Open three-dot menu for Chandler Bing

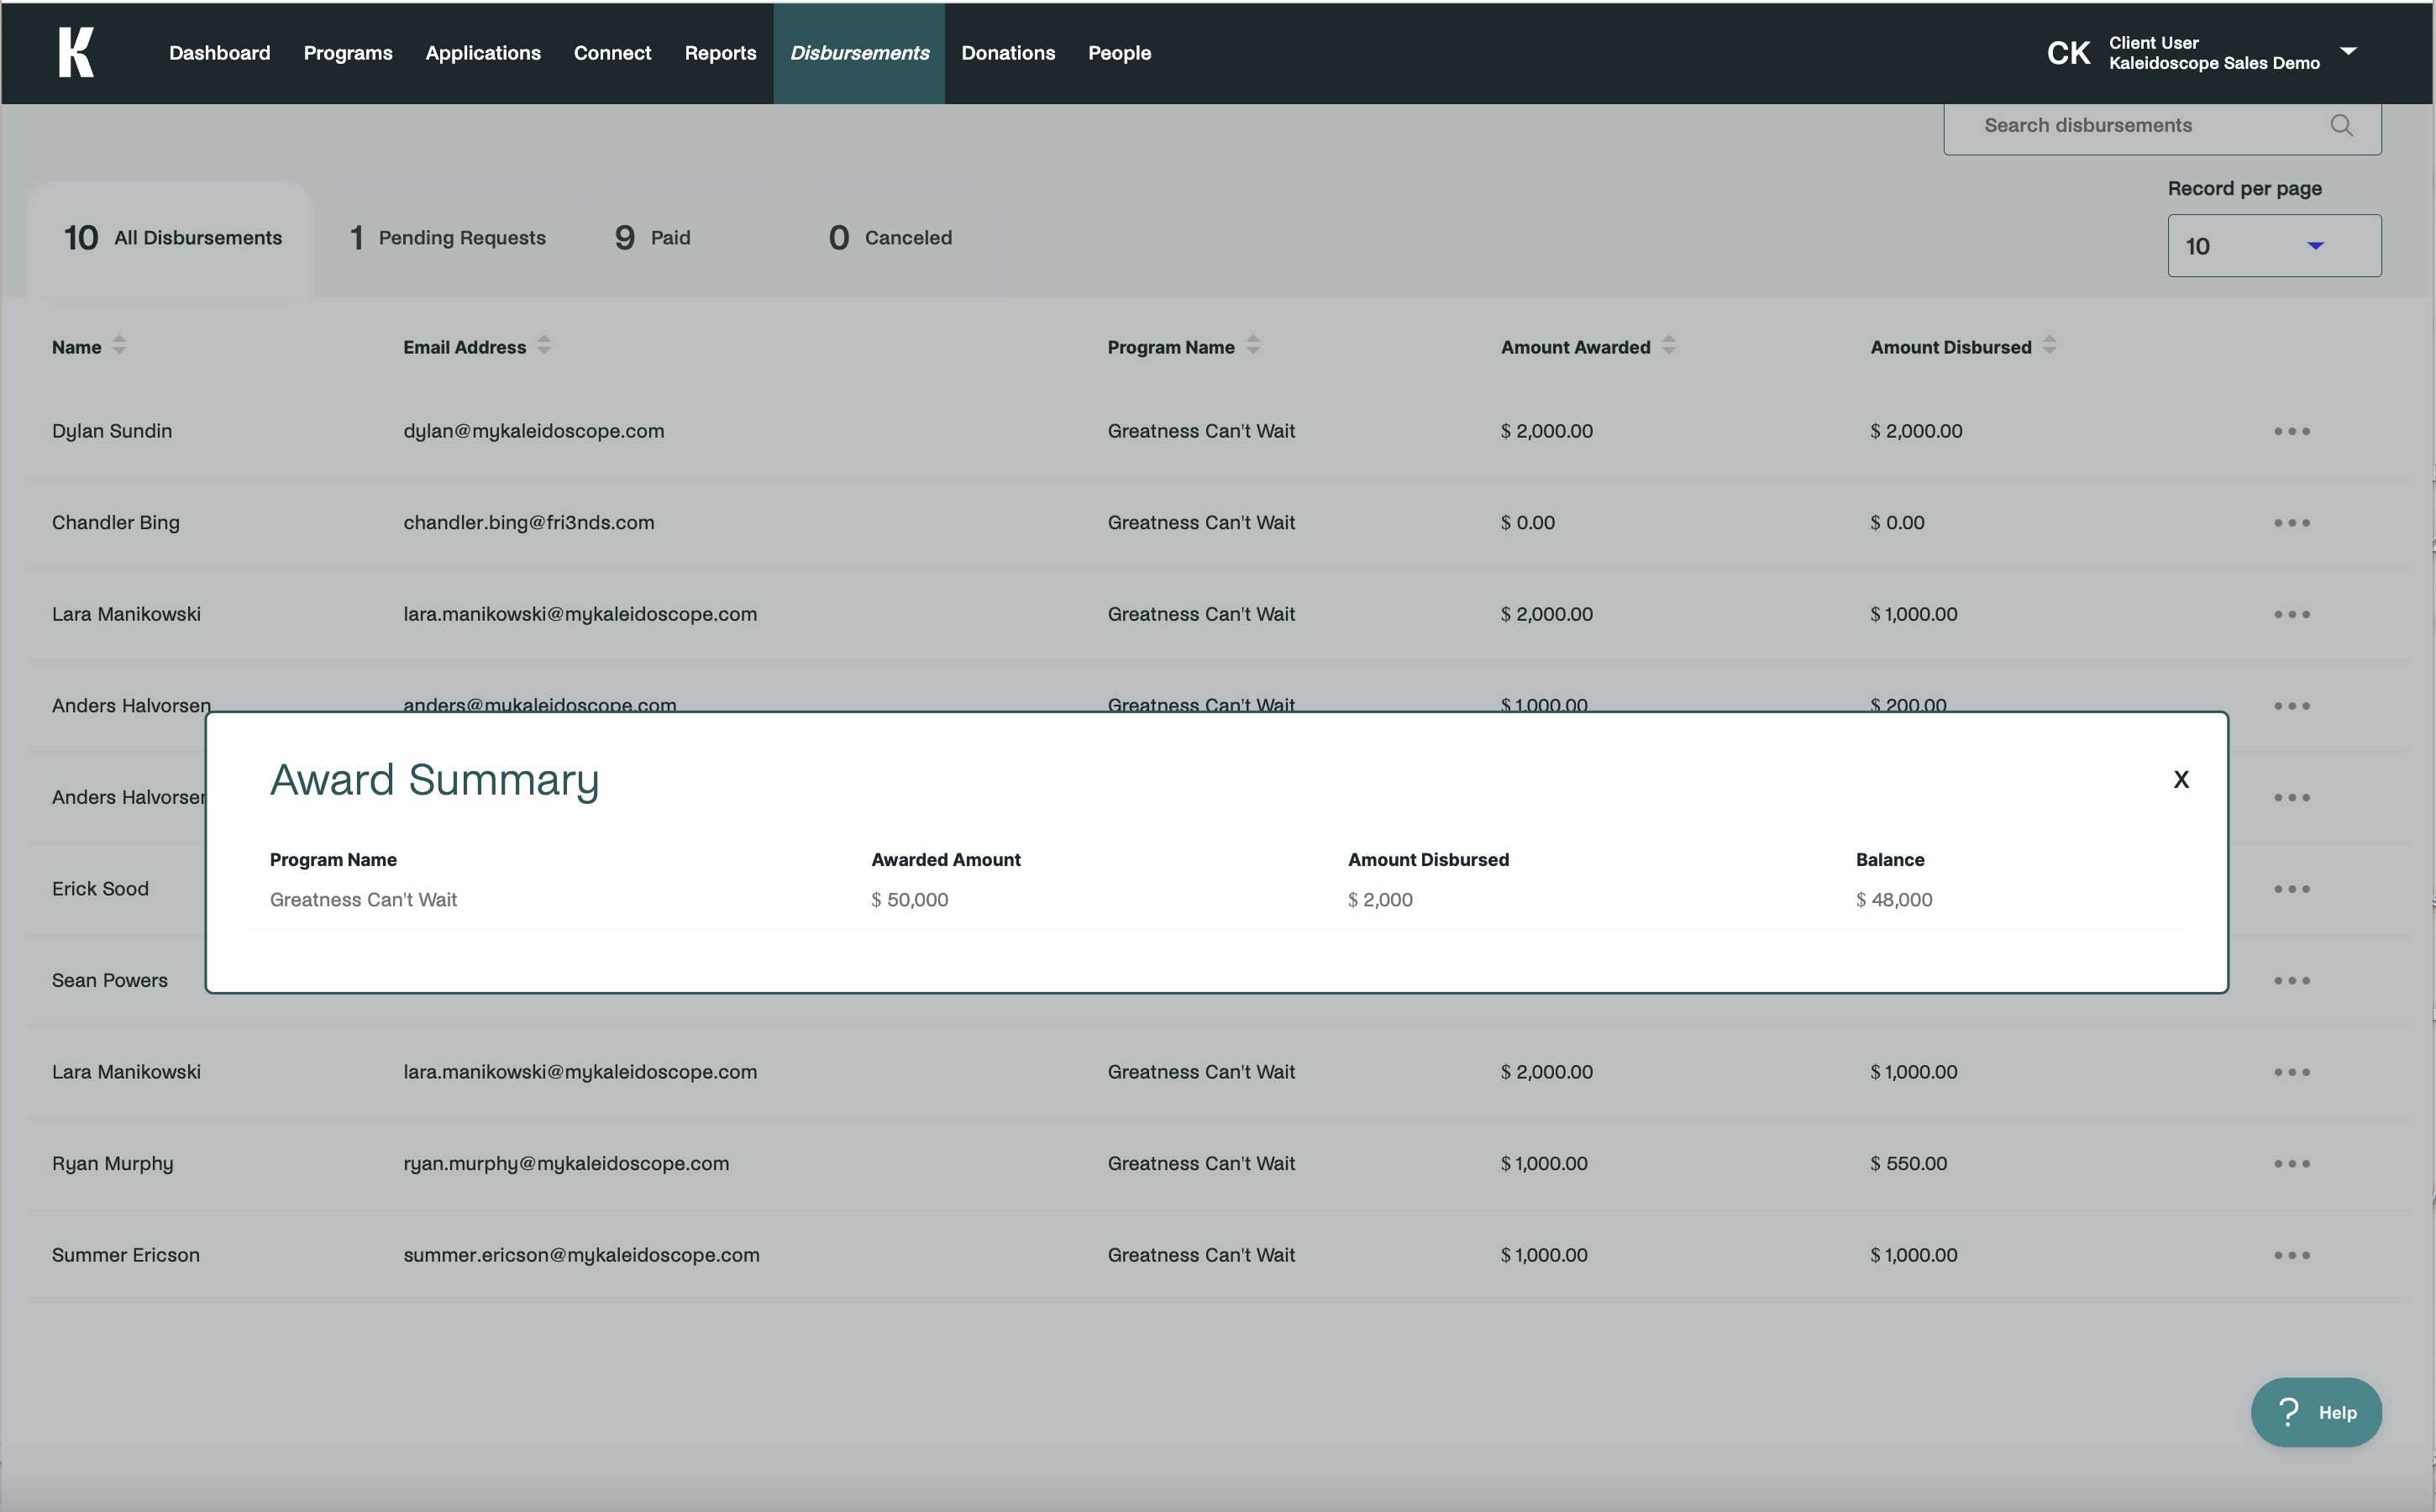click(x=2291, y=523)
